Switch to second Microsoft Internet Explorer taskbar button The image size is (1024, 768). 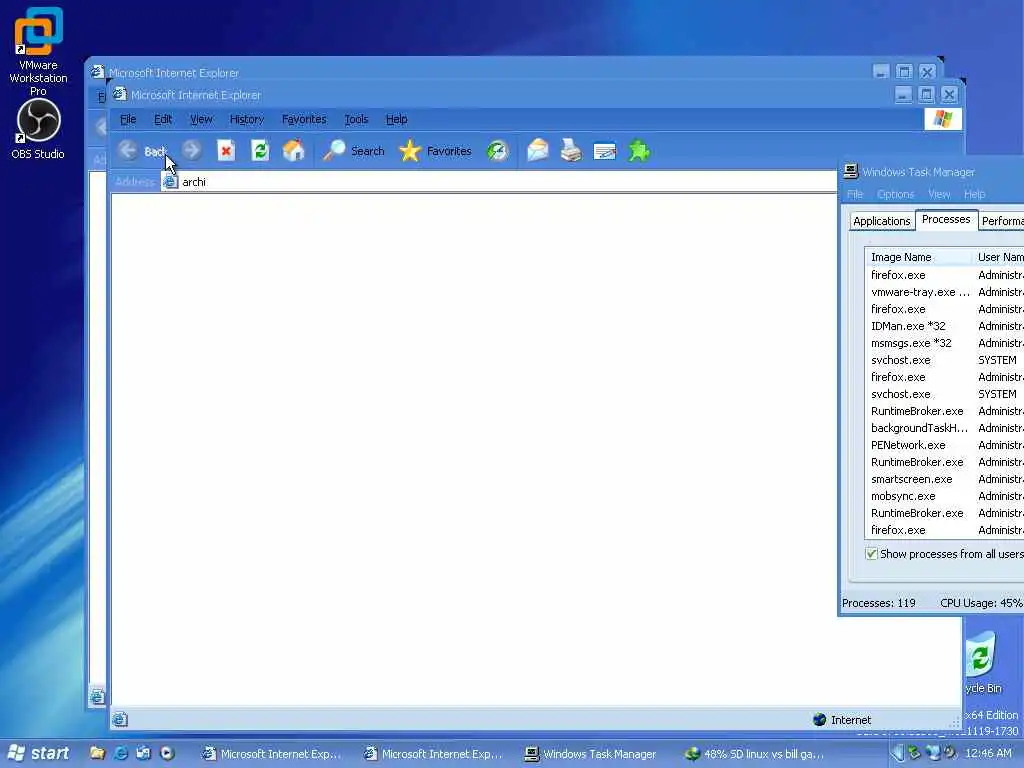click(433, 754)
